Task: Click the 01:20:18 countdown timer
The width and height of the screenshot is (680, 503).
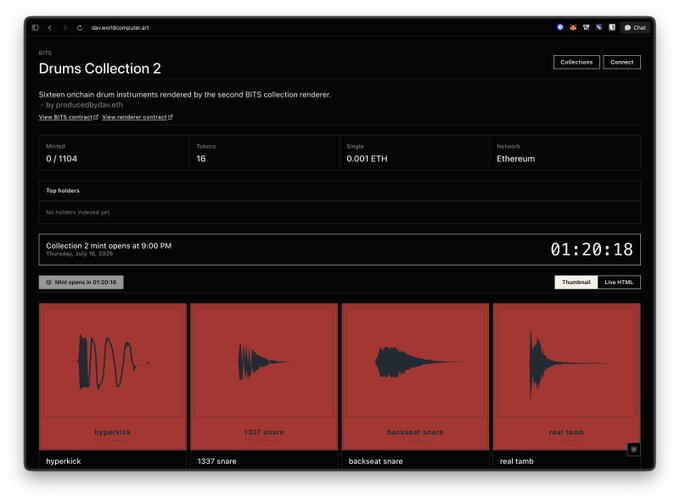Action: click(x=592, y=249)
